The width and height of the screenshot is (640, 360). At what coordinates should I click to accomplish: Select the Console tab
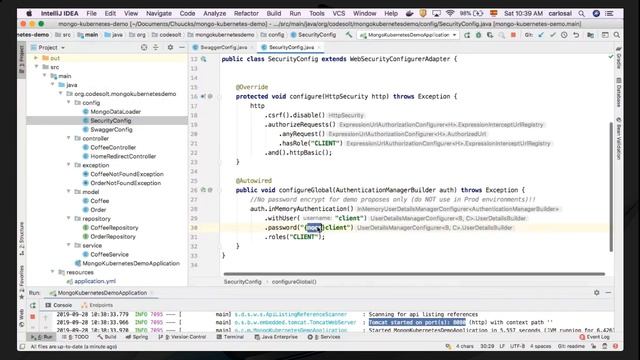(x=59, y=305)
